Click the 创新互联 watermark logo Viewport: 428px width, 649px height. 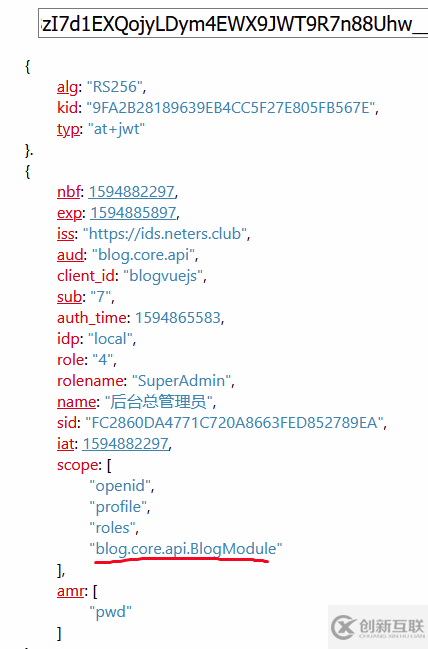click(378, 627)
